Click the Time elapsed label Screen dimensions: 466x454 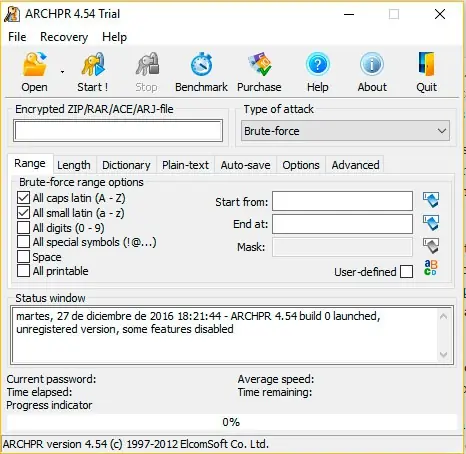(39, 392)
